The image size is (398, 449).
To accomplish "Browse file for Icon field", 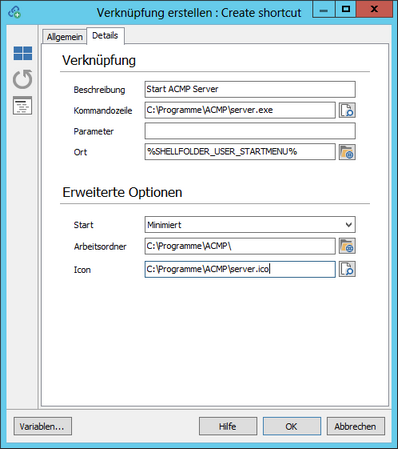I will click(347, 269).
